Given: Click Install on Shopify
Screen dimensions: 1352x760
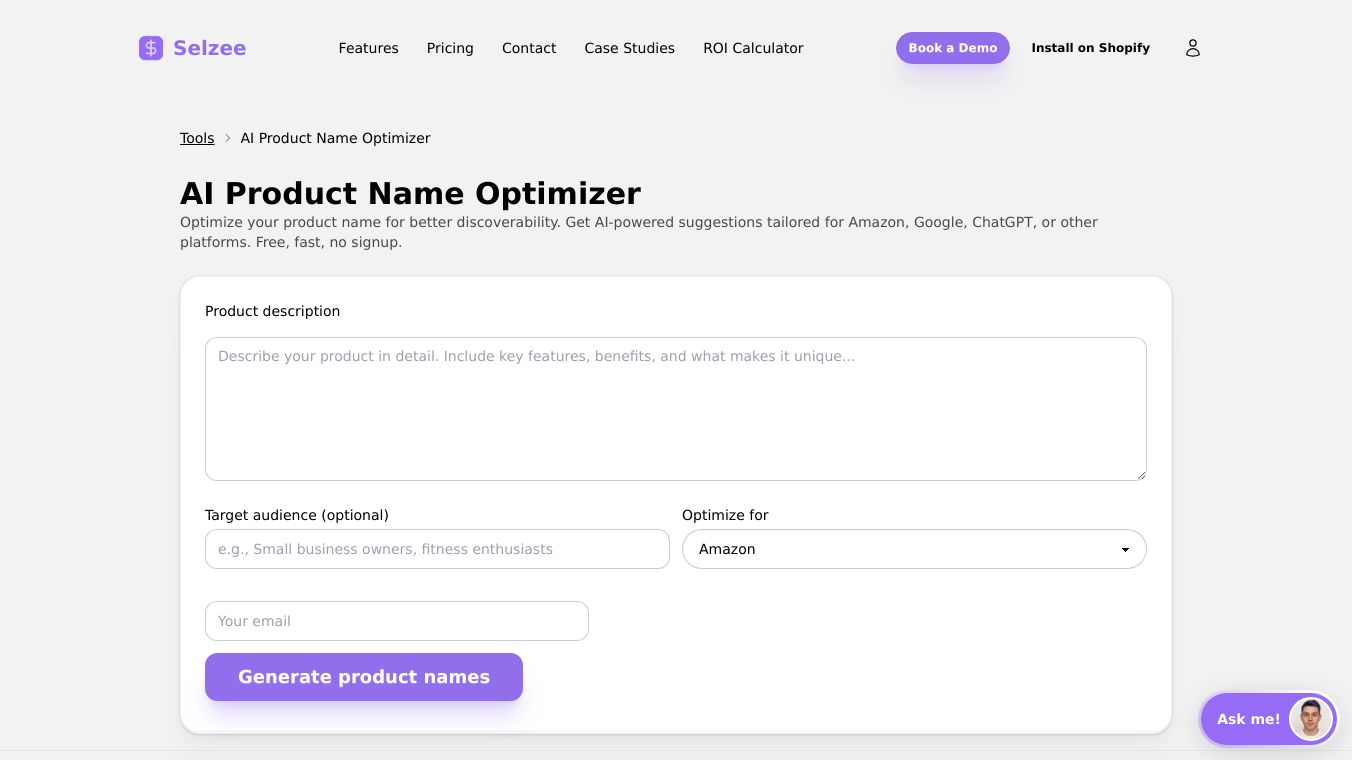Looking at the screenshot, I should [x=1090, y=48].
